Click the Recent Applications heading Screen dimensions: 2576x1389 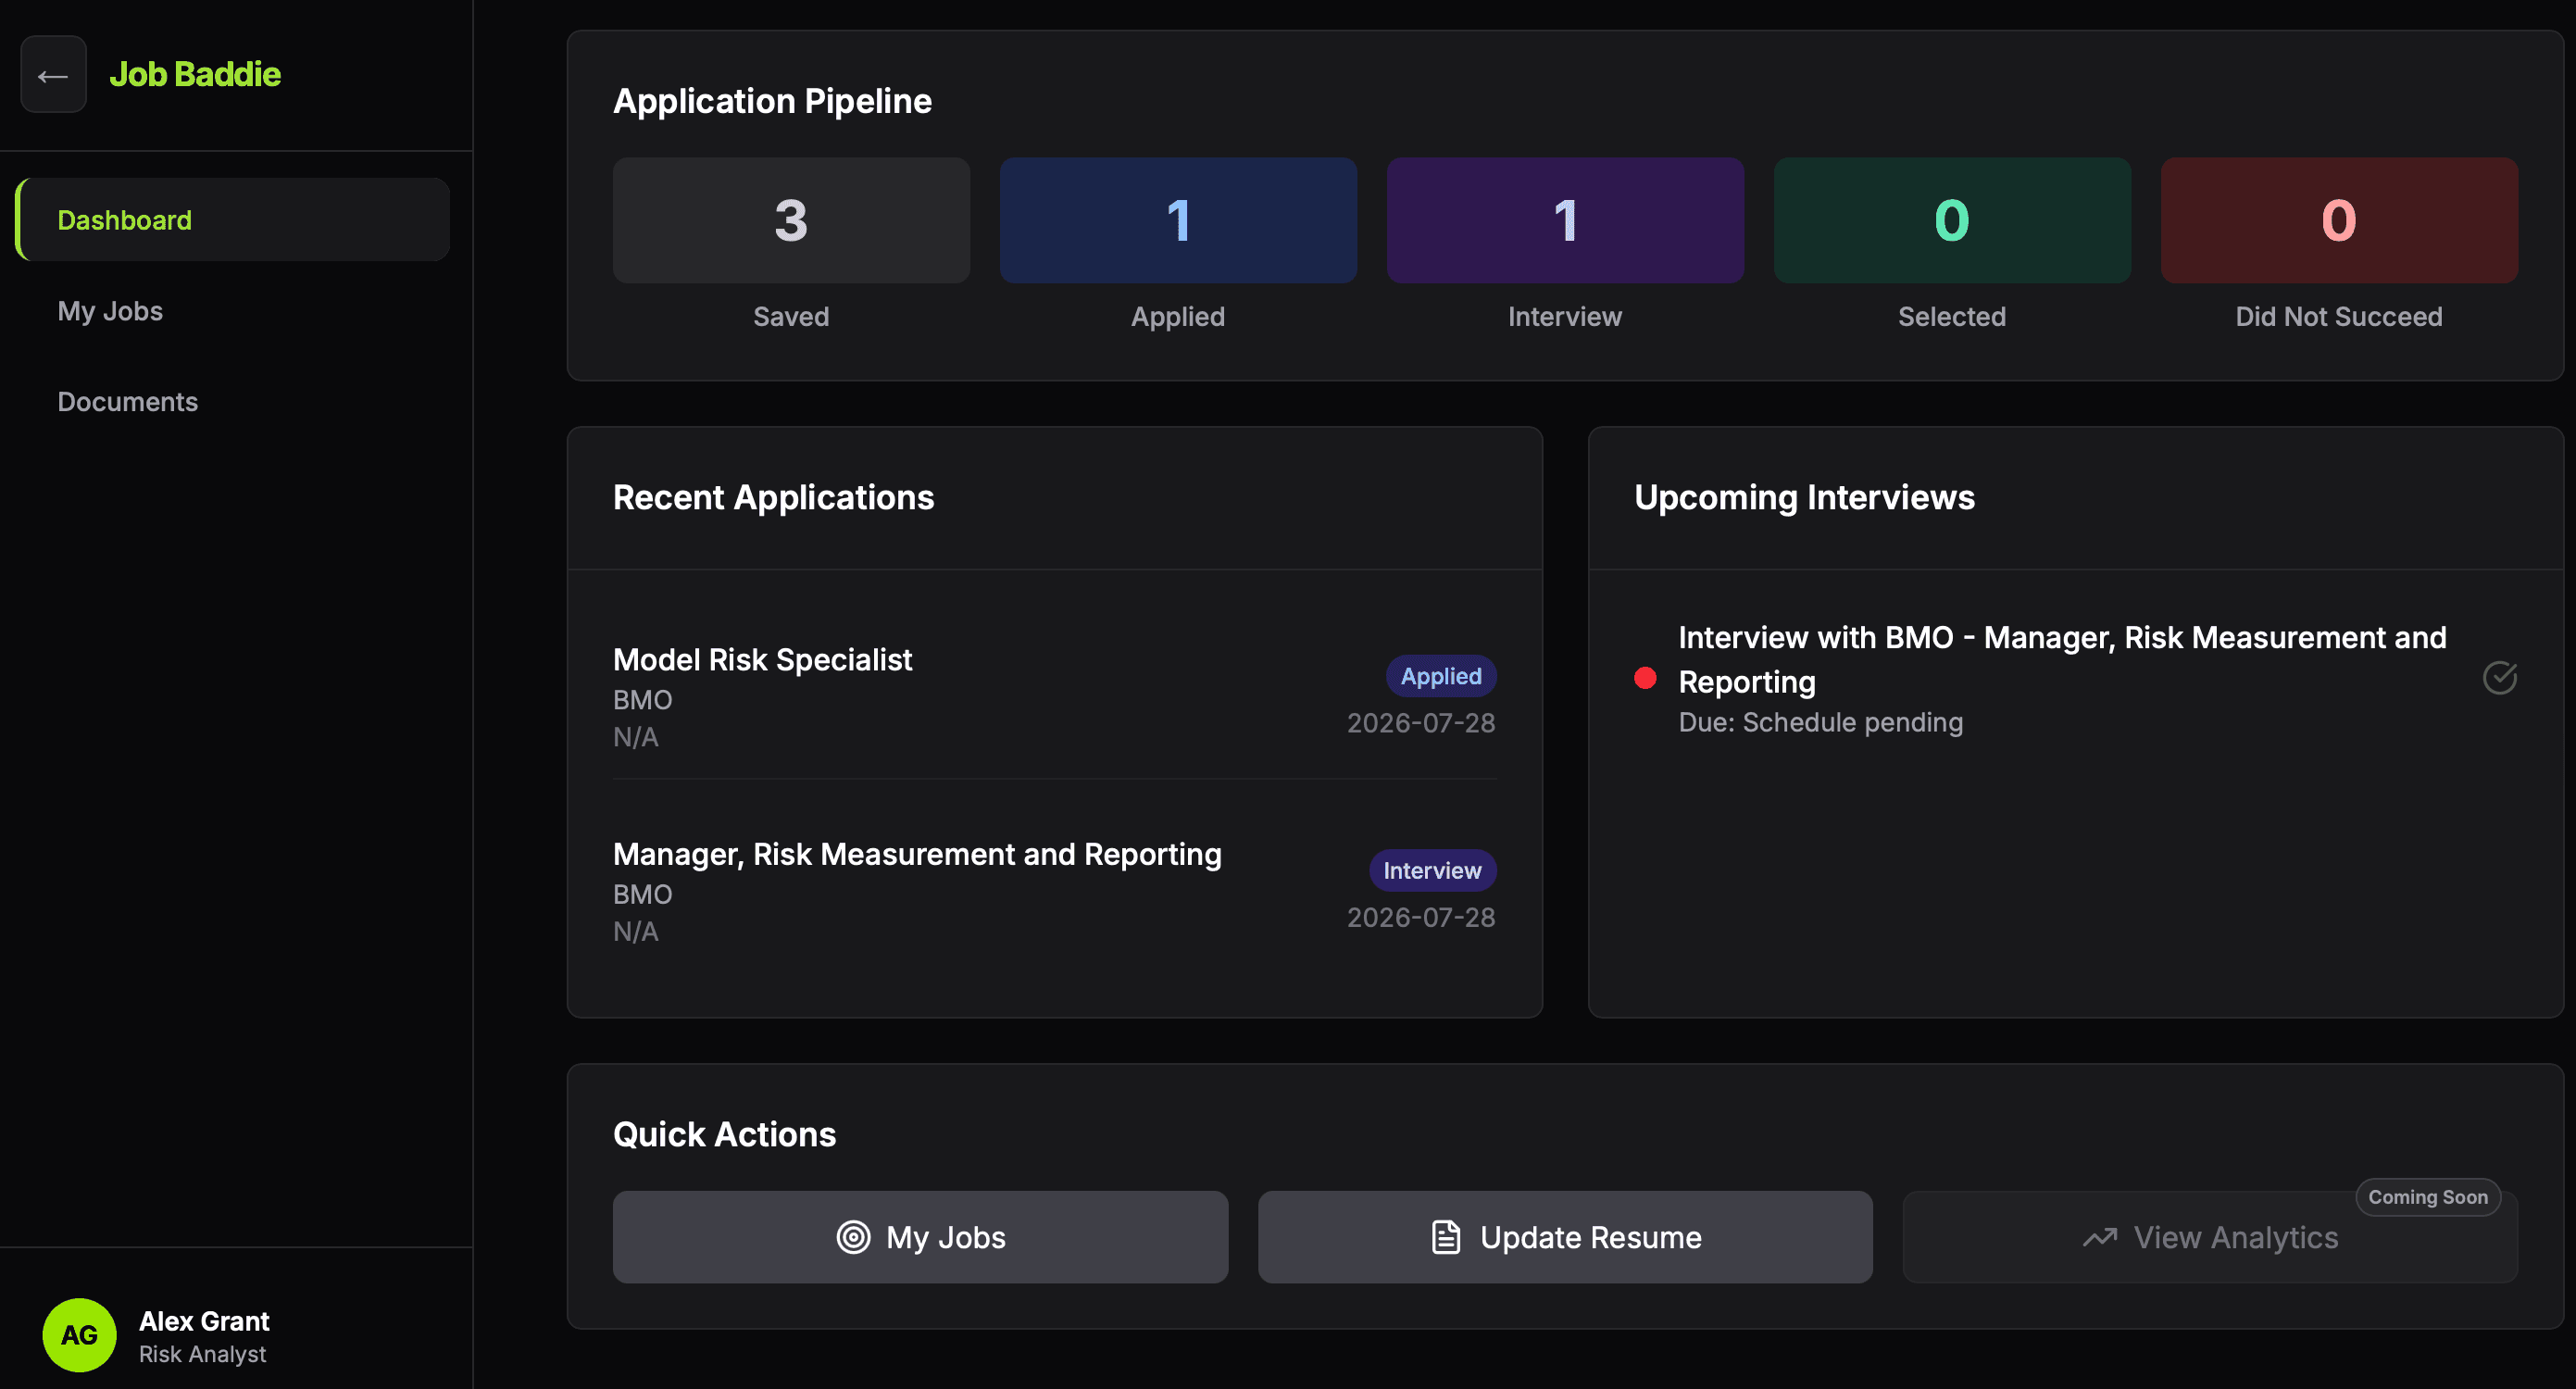(x=773, y=497)
